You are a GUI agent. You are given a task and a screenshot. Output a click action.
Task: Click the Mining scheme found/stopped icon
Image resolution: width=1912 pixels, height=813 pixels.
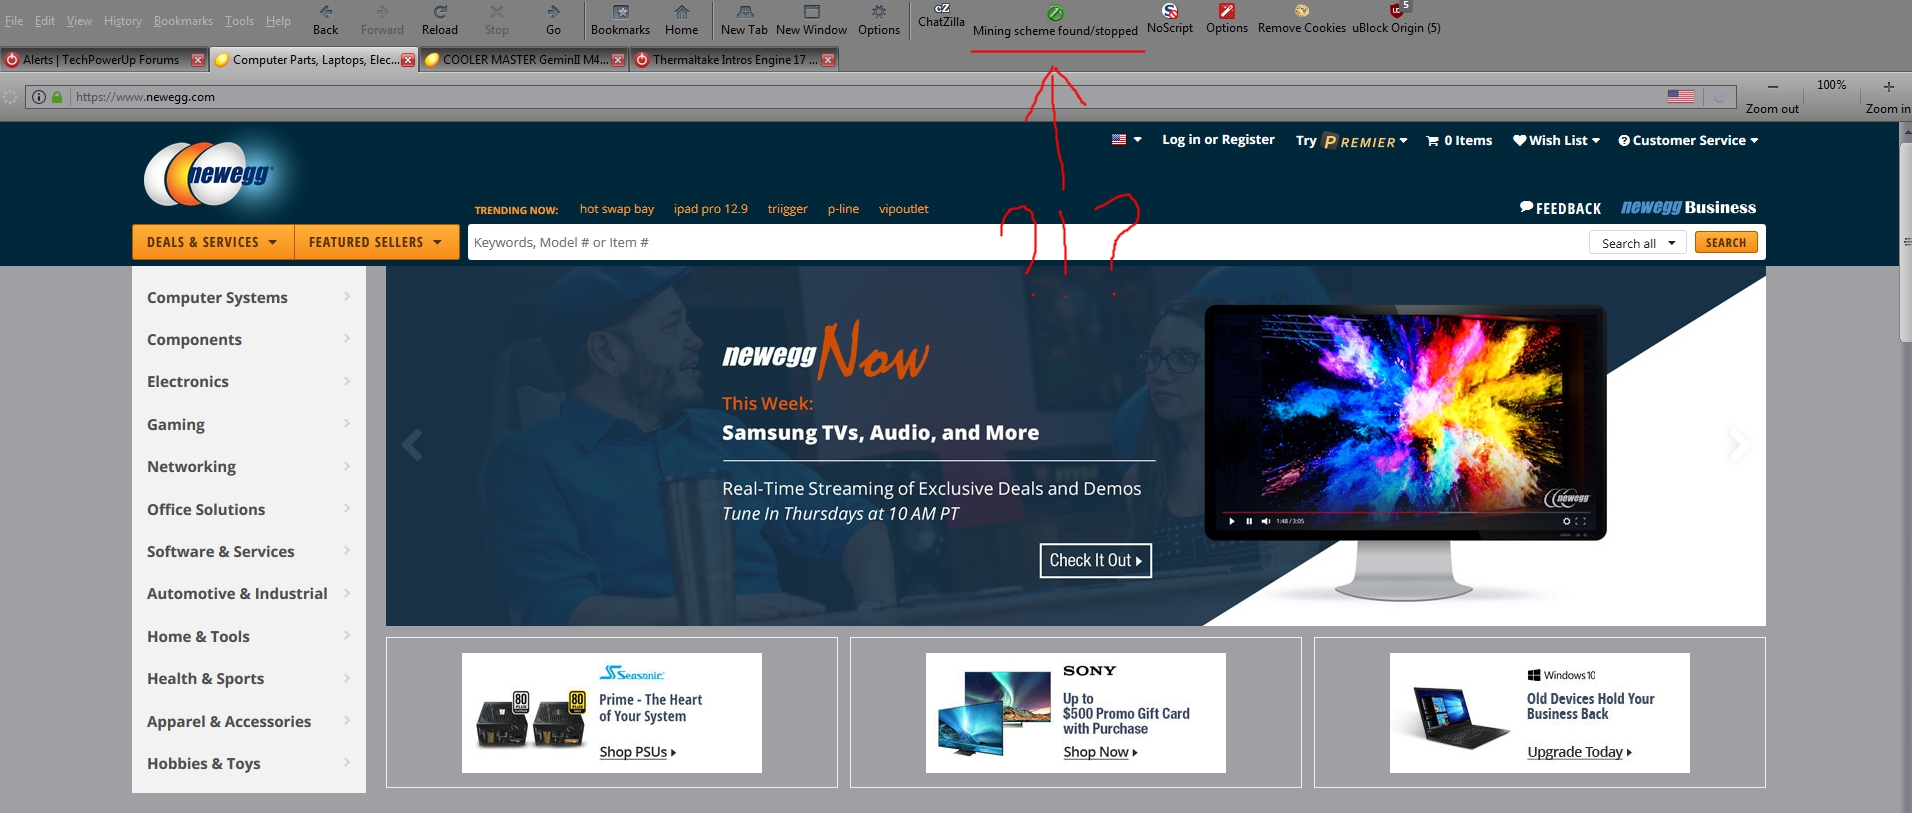pos(1055,14)
